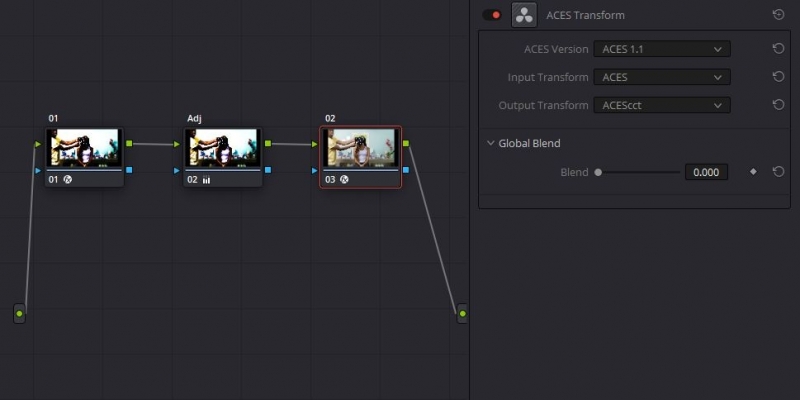The width and height of the screenshot is (800, 400).
Task: Click the Blend slider handle
Action: [x=598, y=172]
